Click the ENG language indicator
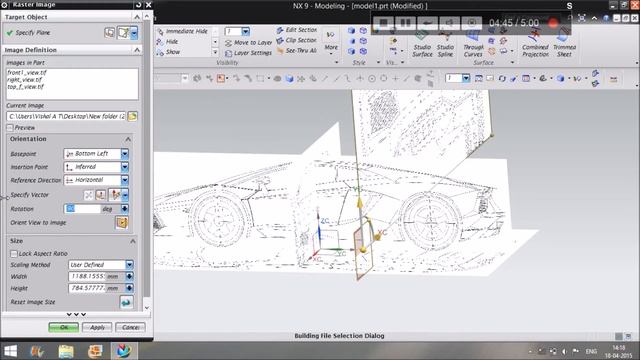This screenshot has width=640, height=360. pos(591,351)
